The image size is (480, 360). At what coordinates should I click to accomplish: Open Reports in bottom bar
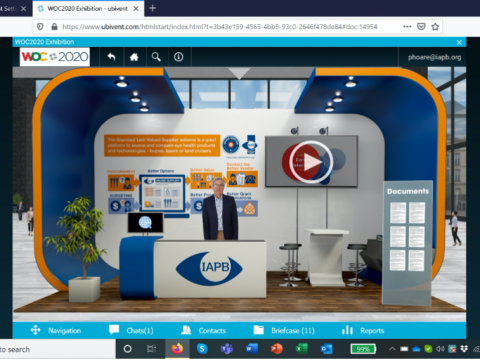tap(363, 330)
